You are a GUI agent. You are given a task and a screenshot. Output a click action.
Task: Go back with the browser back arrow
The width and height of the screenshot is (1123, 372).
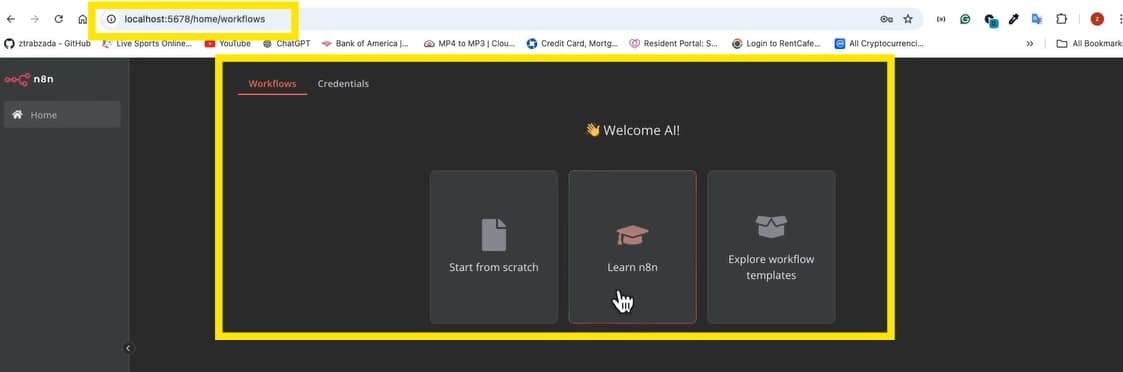coord(11,19)
